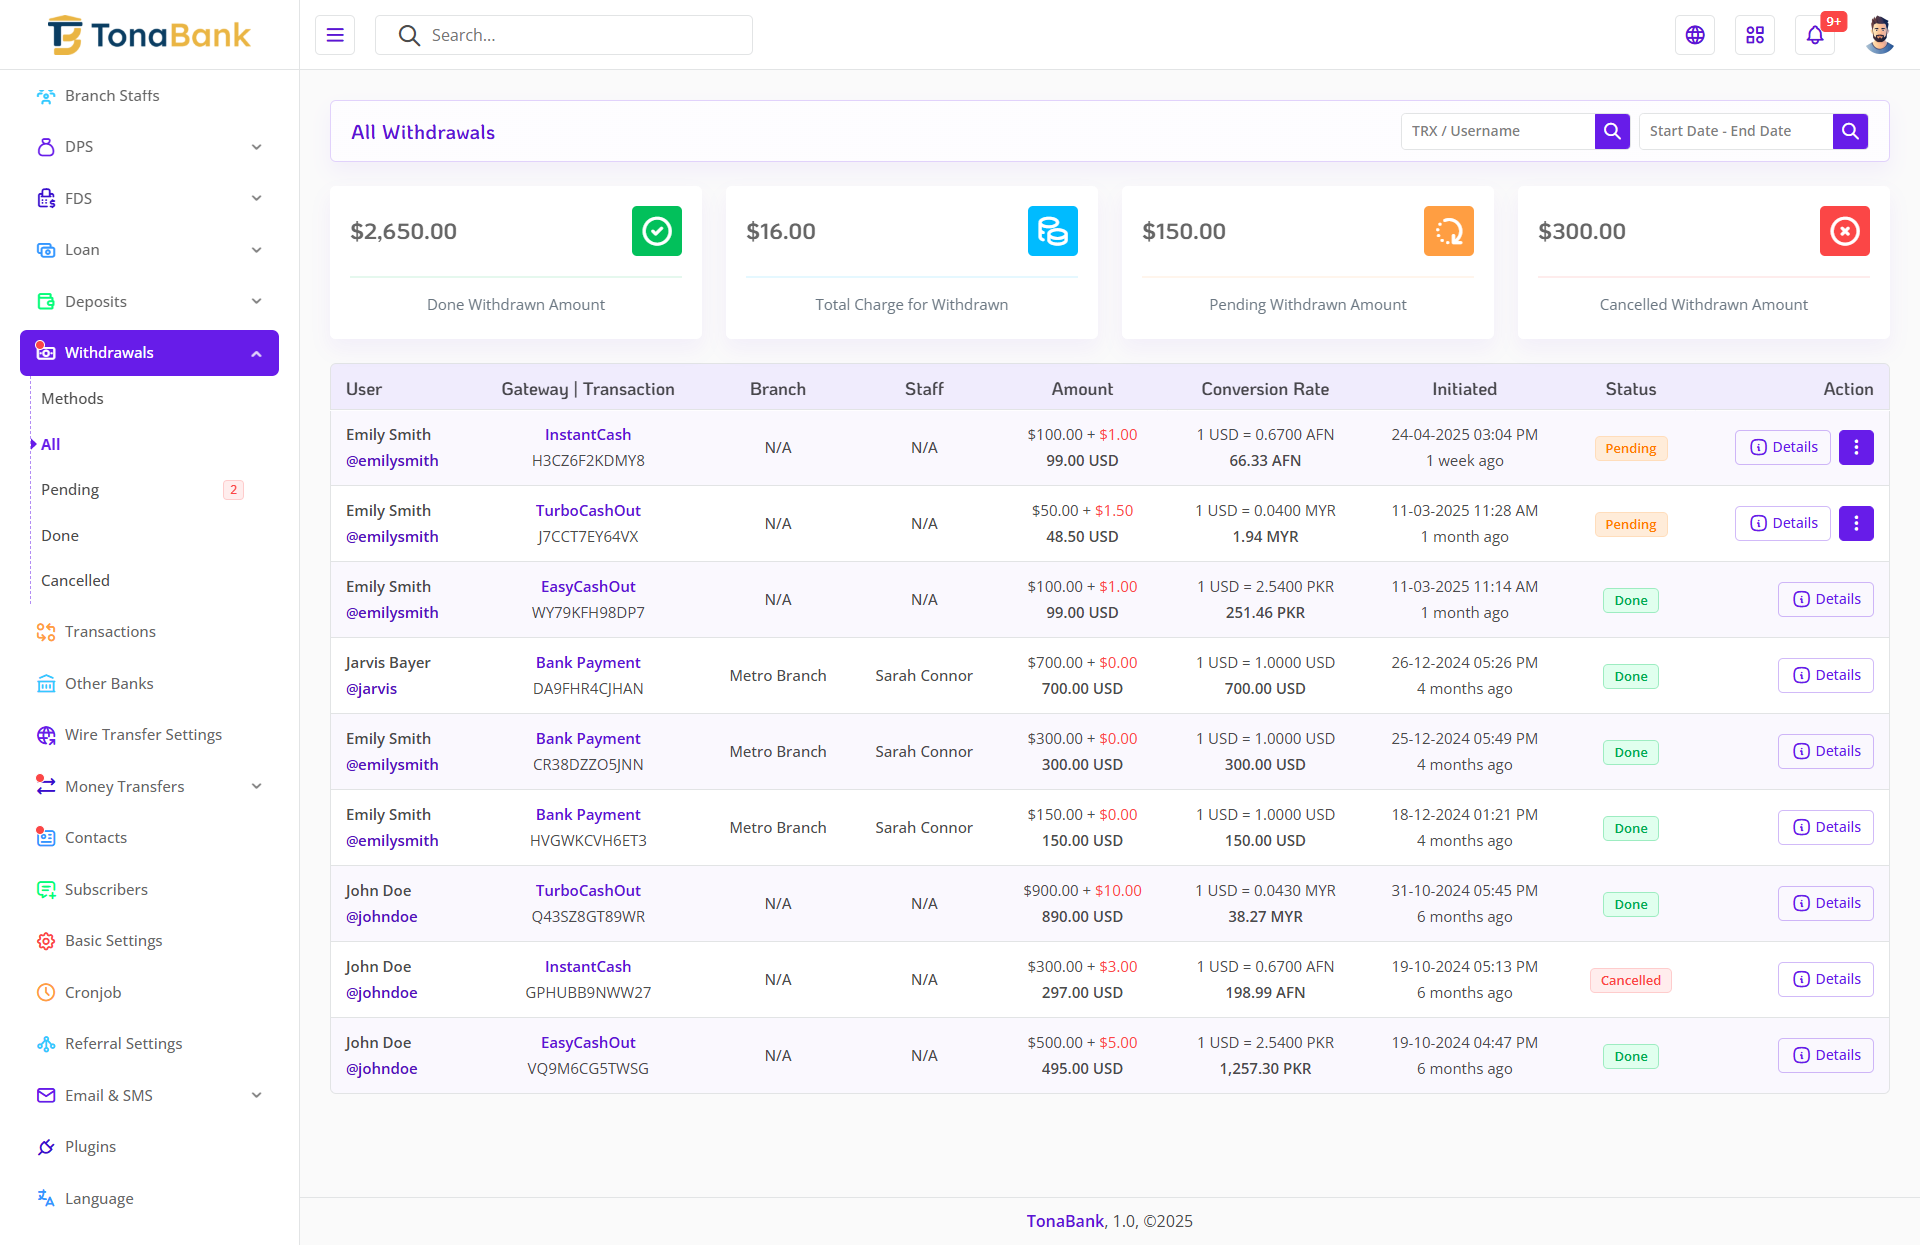Open the apps grid icon in header
The image size is (1920, 1245).
coord(1755,35)
